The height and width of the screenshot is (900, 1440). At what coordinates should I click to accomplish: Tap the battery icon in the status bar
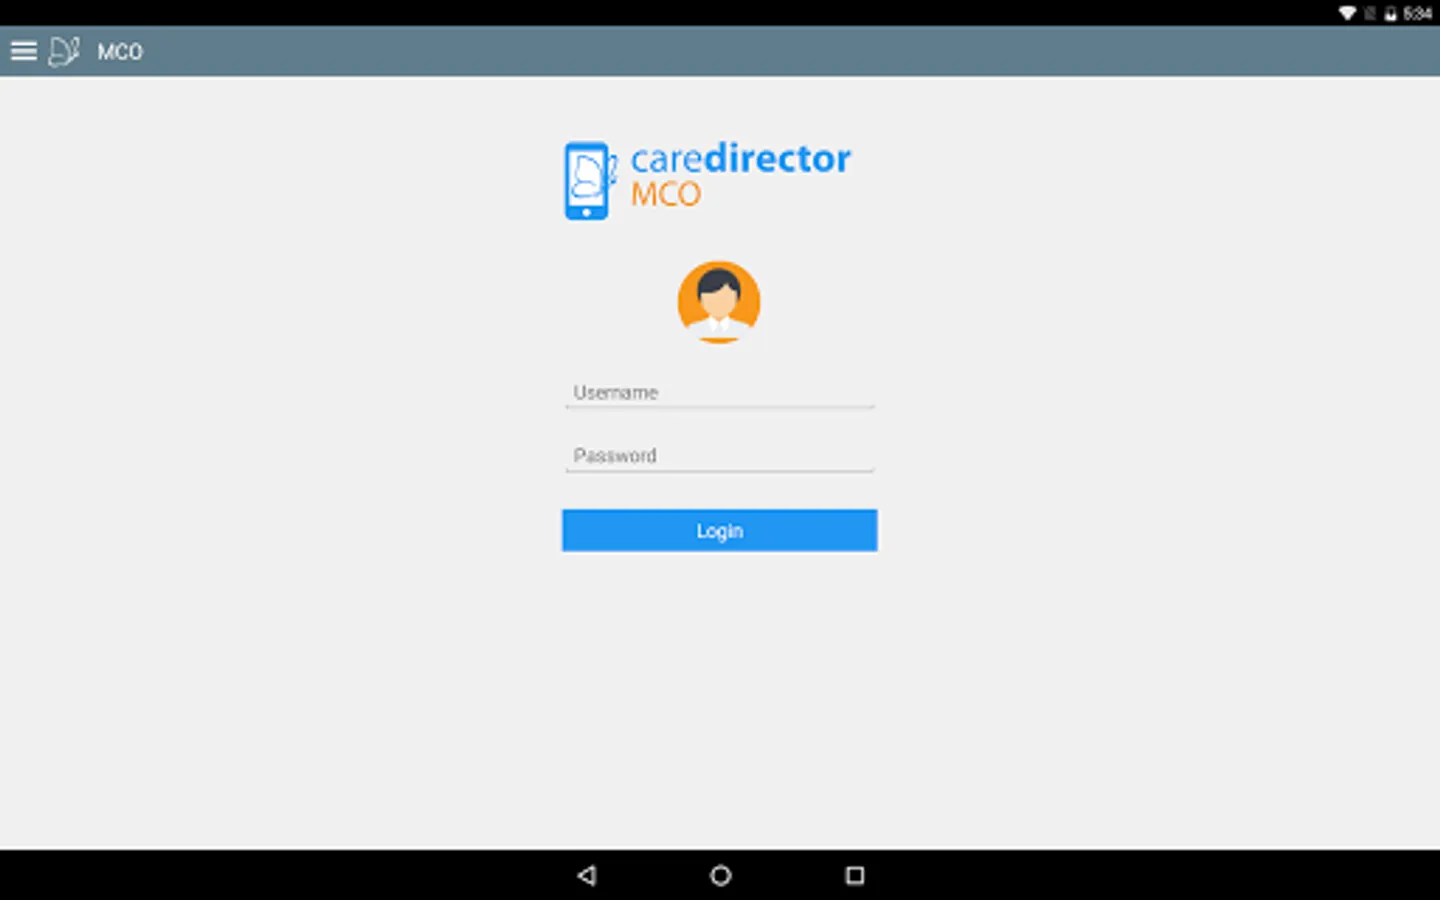point(1390,13)
